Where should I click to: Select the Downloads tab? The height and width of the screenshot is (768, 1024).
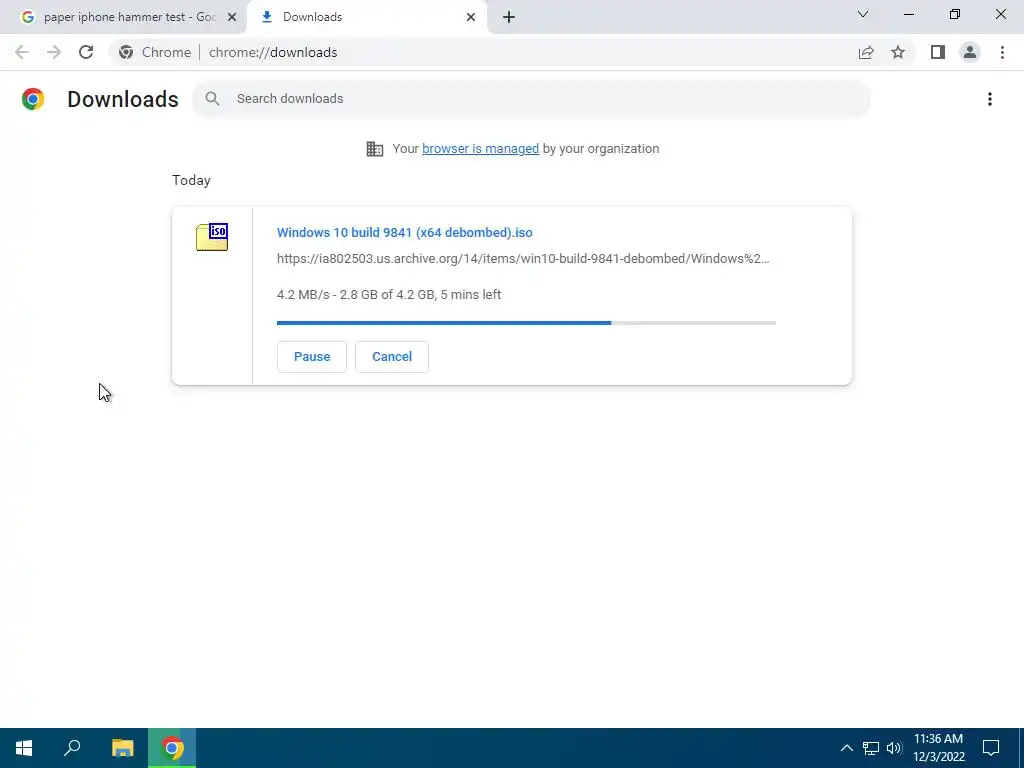pyautogui.click(x=366, y=17)
